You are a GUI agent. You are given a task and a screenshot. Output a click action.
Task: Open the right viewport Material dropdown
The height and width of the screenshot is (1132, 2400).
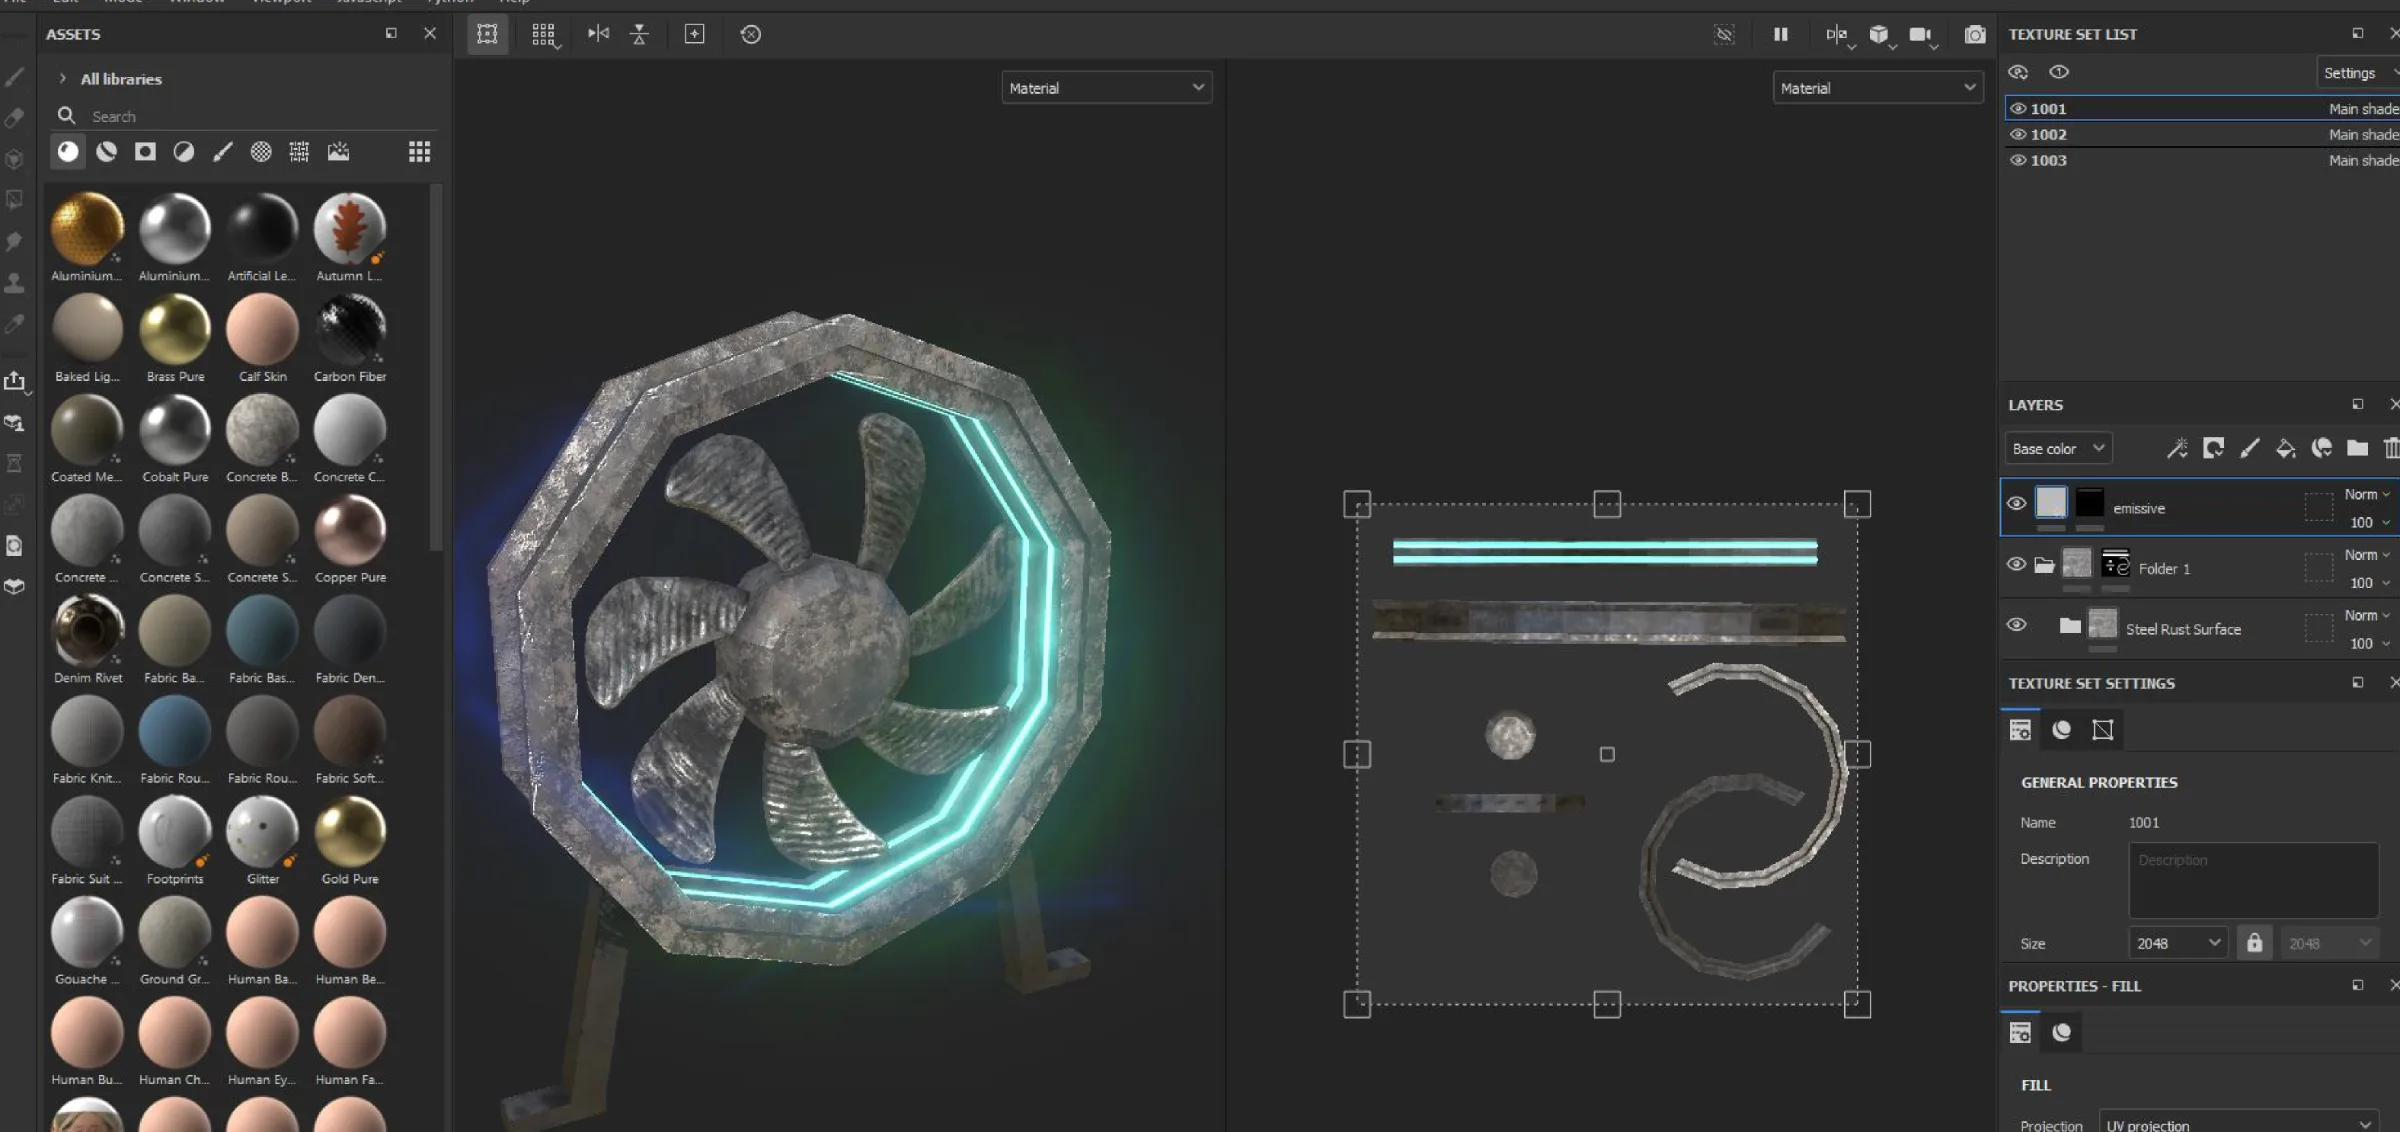1878,88
